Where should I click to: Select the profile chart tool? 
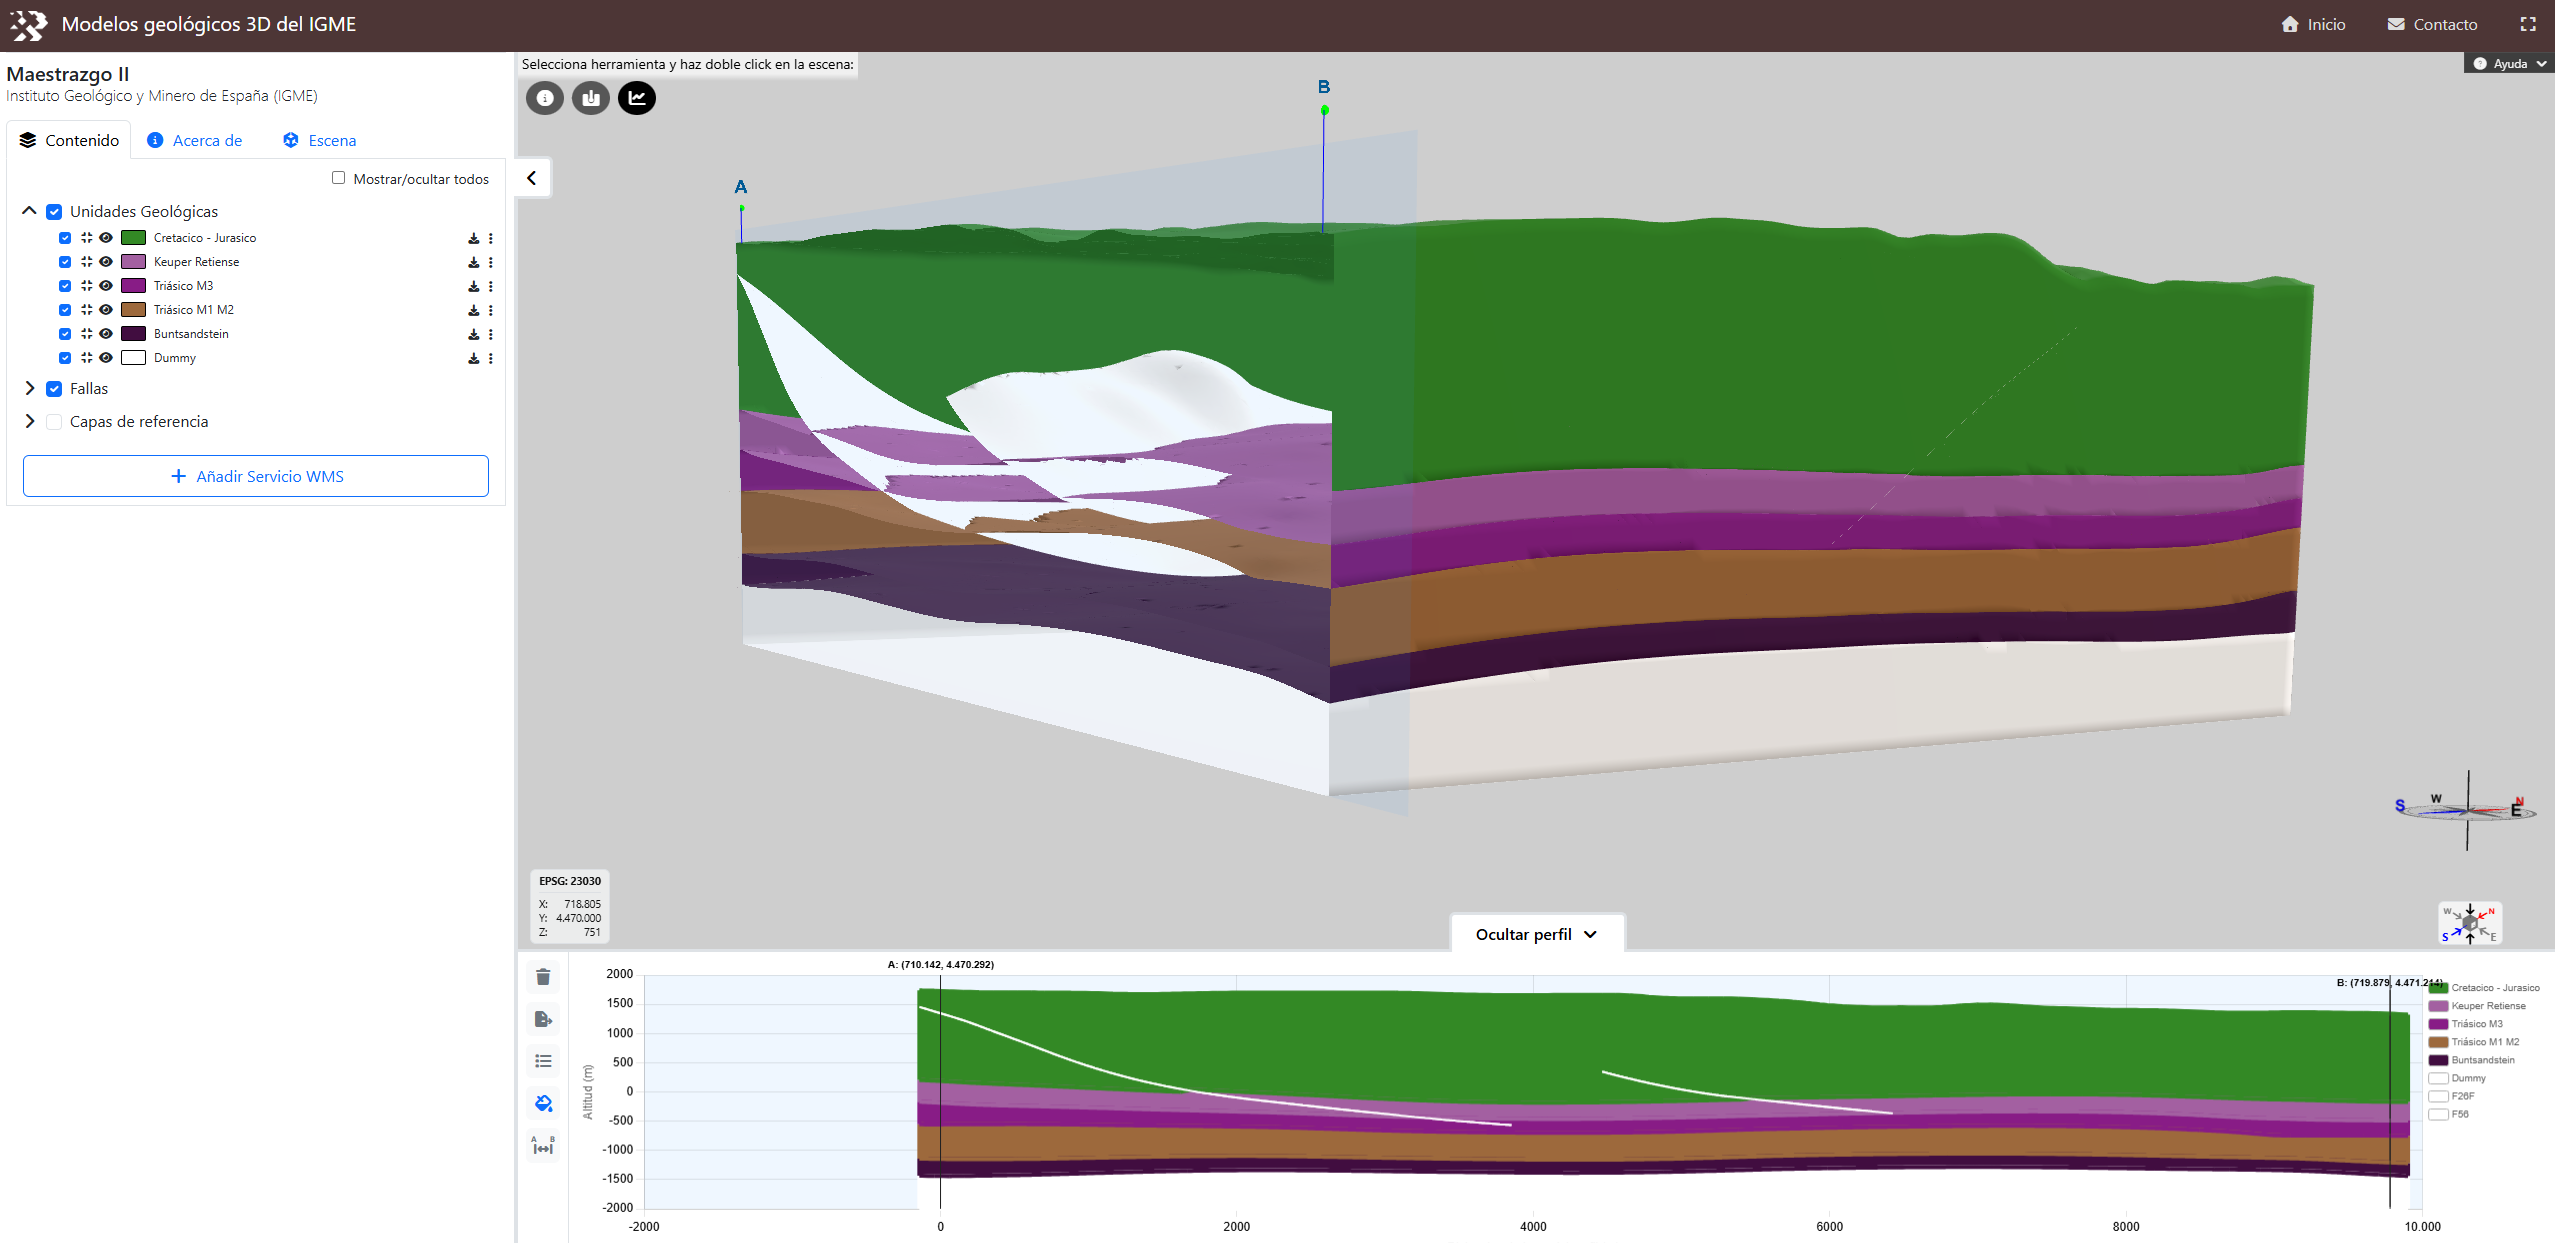pyautogui.click(x=638, y=98)
